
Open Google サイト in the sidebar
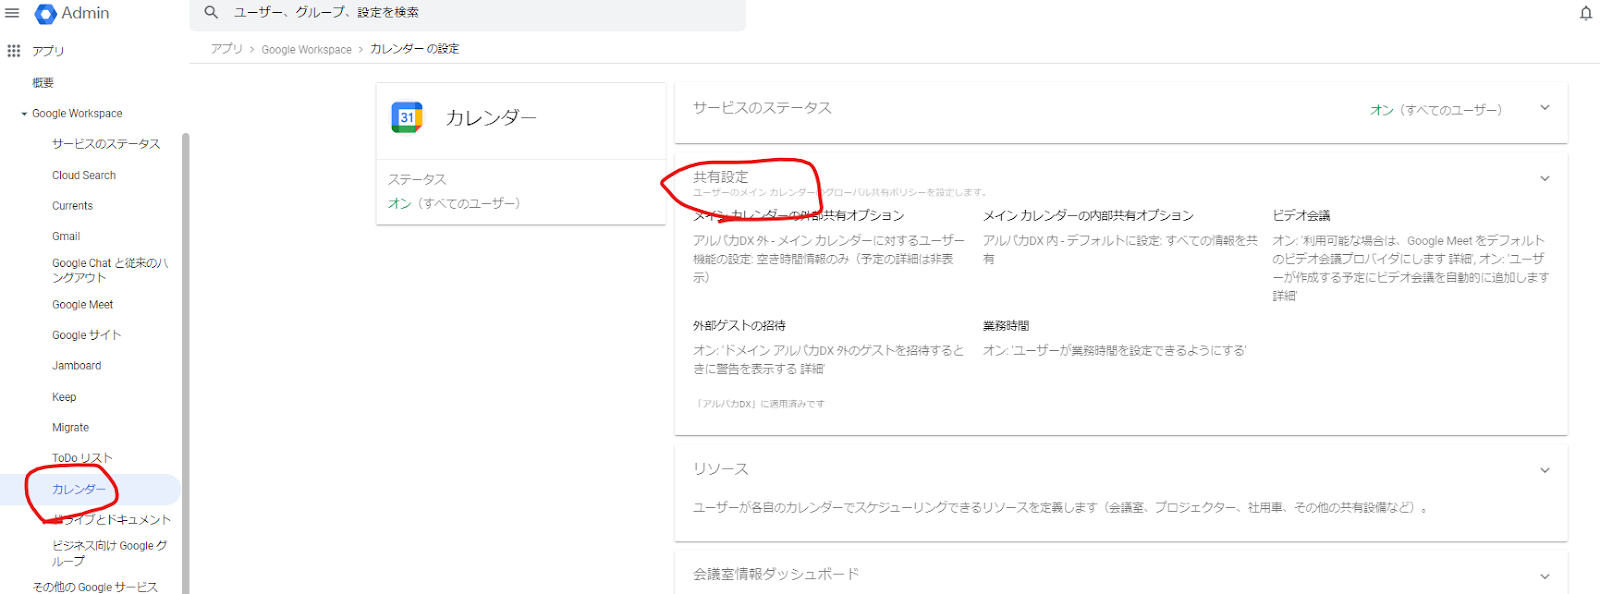click(x=86, y=335)
